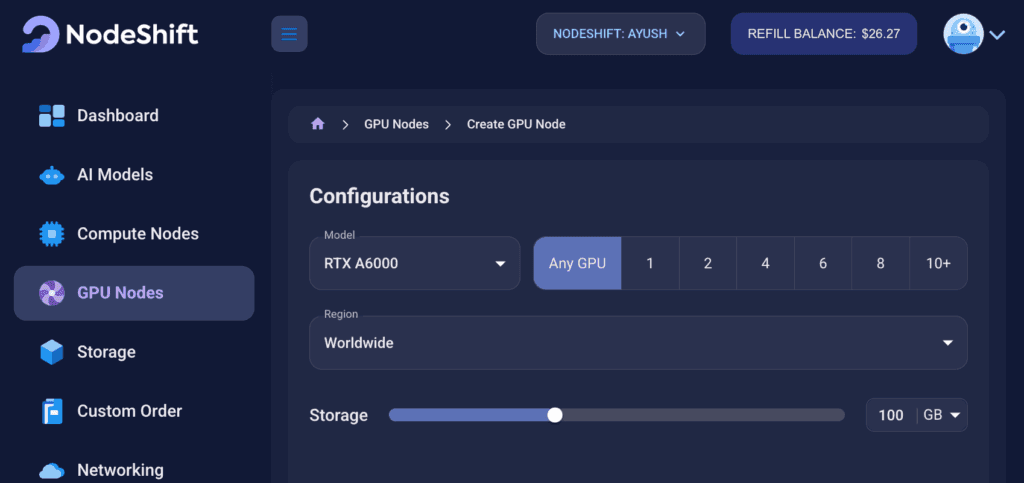This screenshot has width=1024, height=483.
Task: Select GPU count 8
Action: (880, 263)
